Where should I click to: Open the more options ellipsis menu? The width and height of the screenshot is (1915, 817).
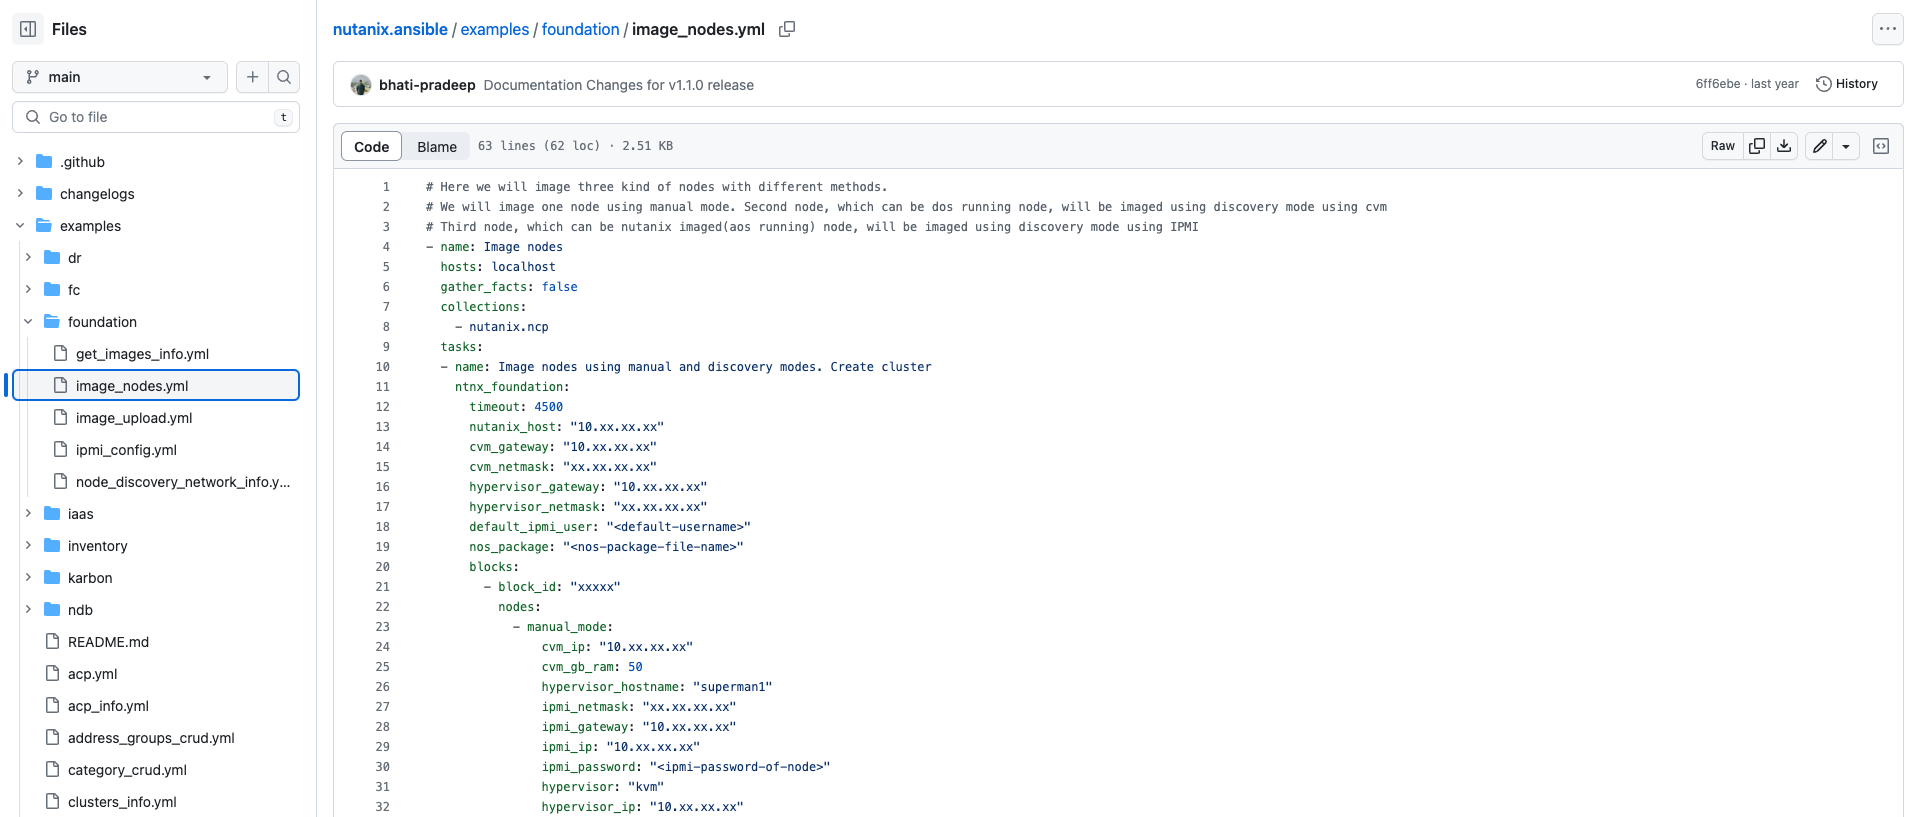pyautogui.click(x=1887, y=29)
